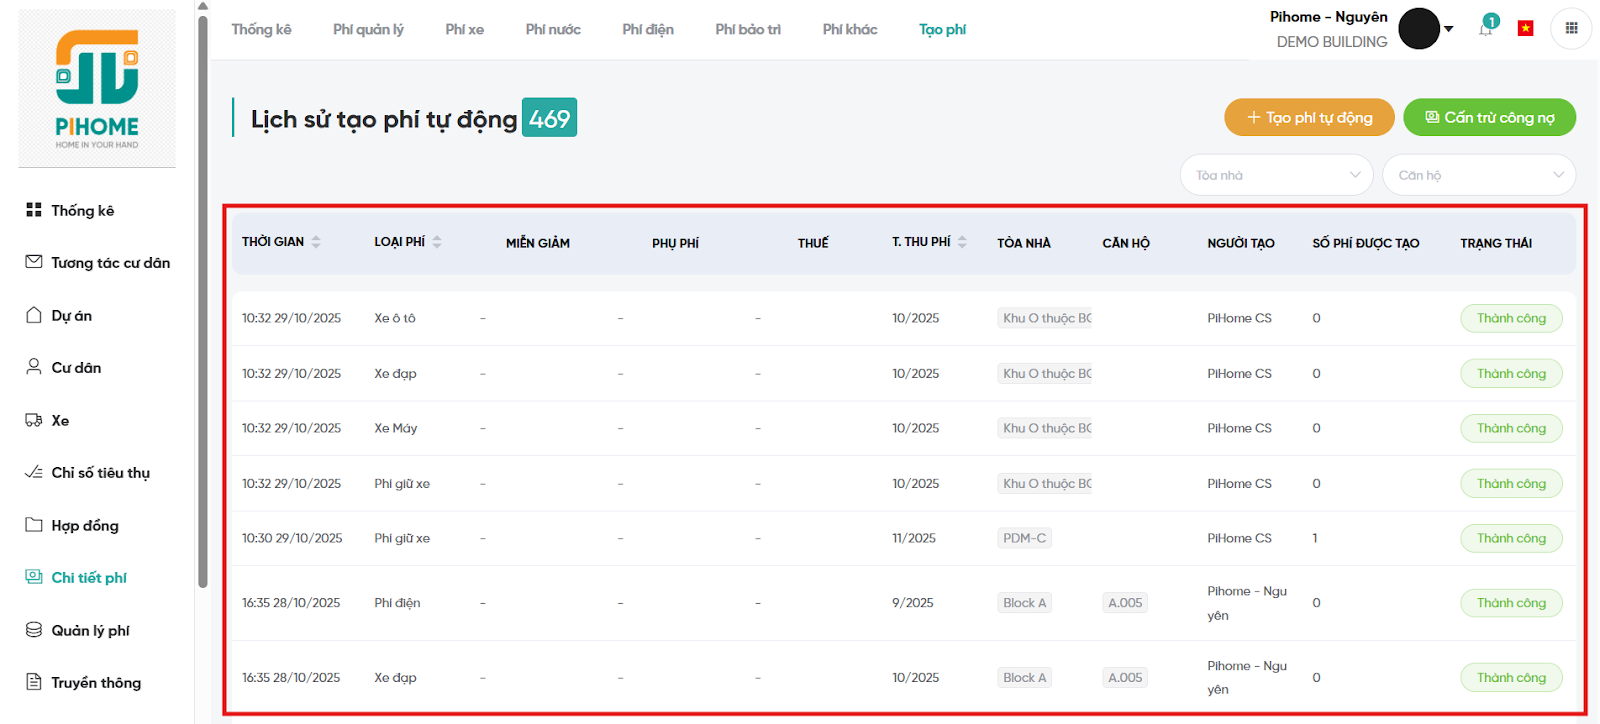Click the Cấn trừ công nợ button

tap(1488, 118)
